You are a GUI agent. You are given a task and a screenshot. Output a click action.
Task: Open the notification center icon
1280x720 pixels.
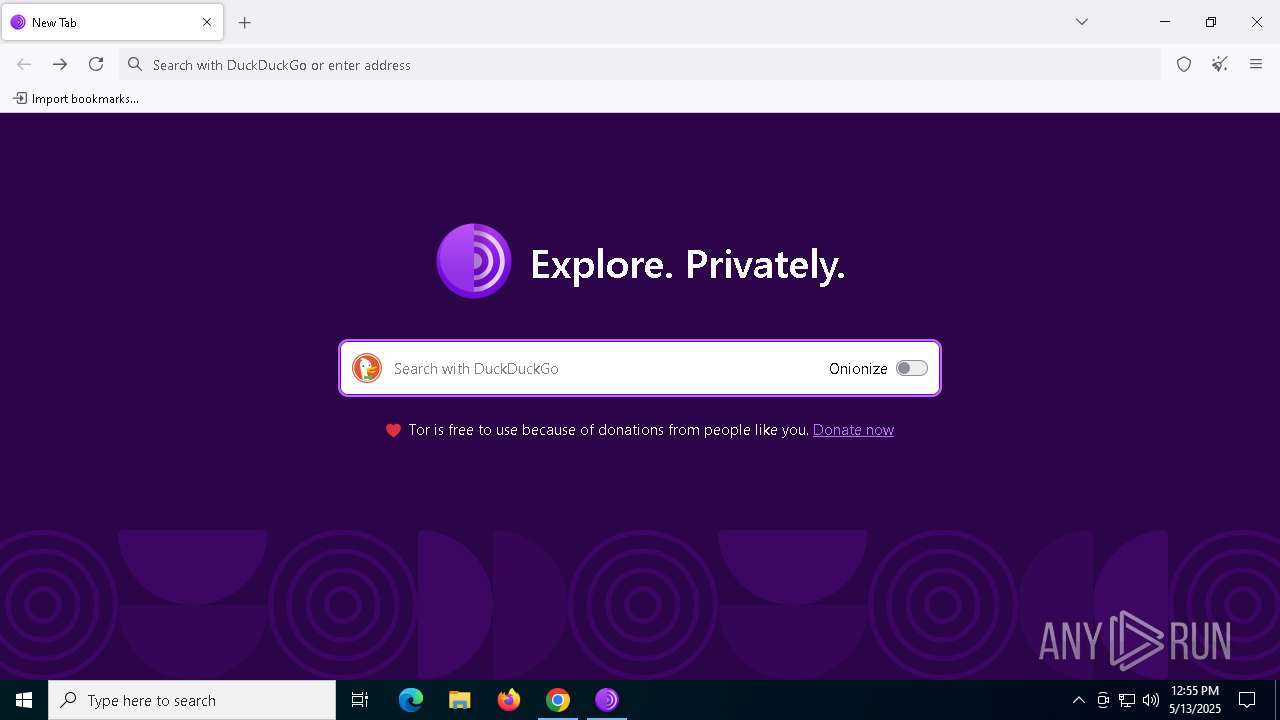click(x=1247, y=700)
